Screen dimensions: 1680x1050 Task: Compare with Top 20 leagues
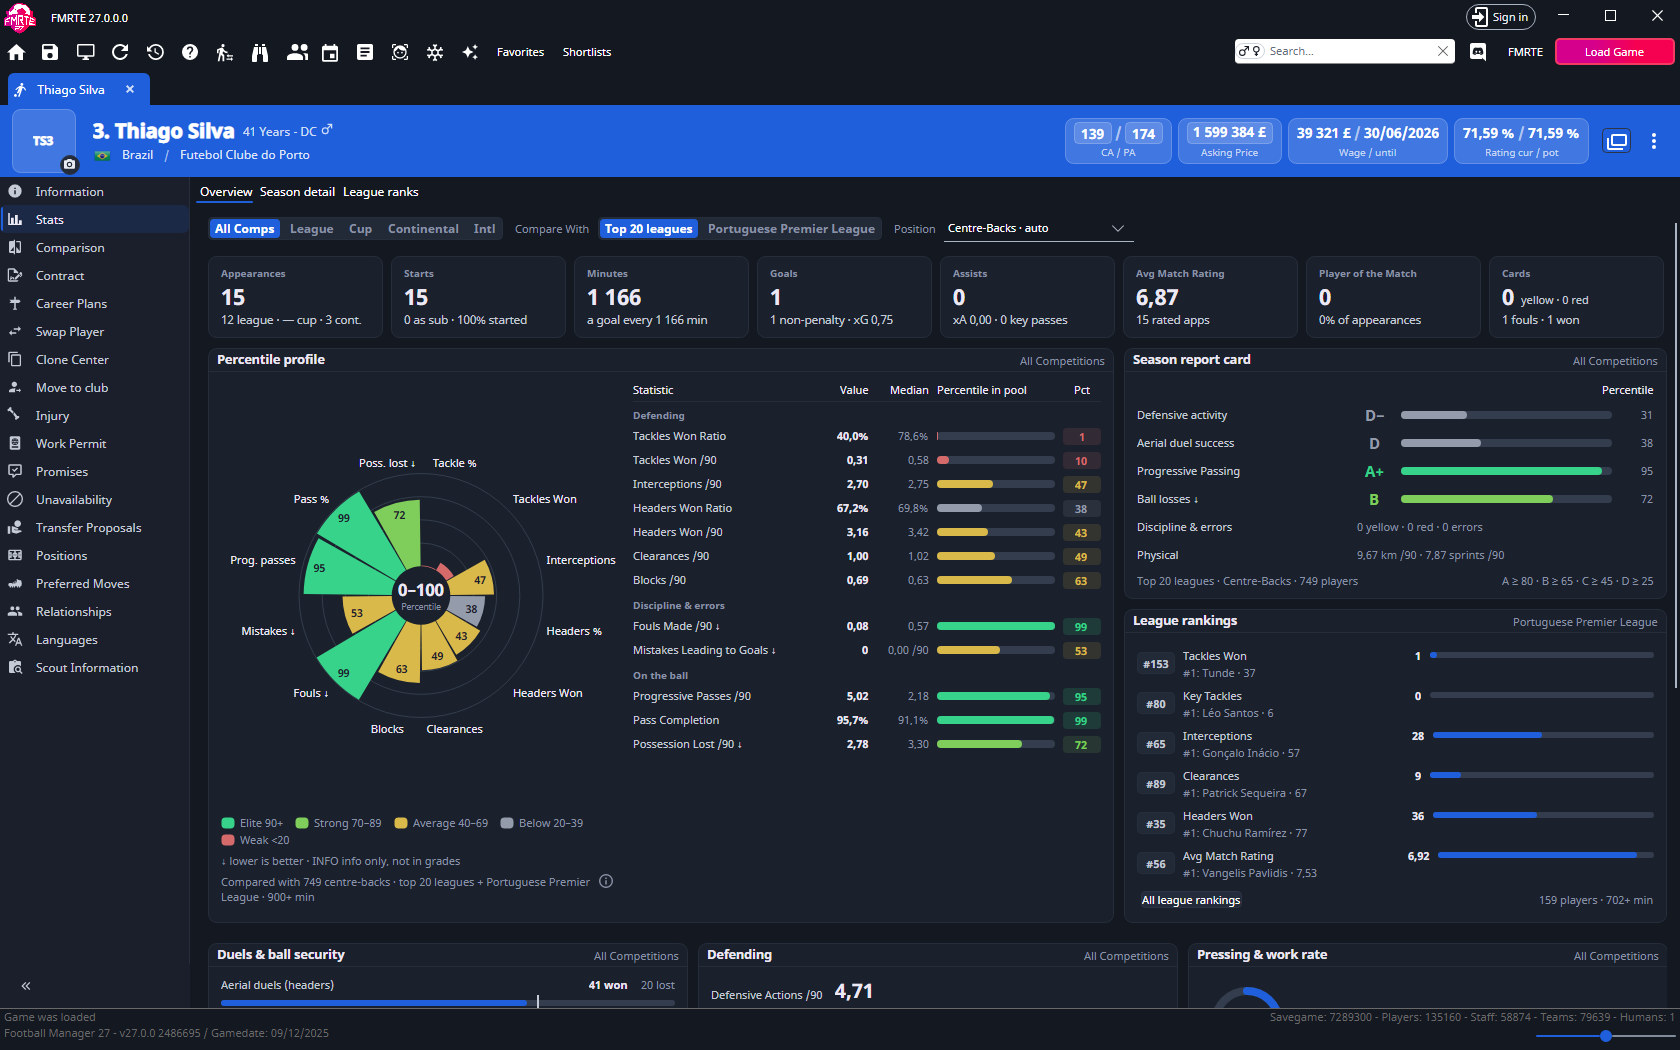pos(648,229)
